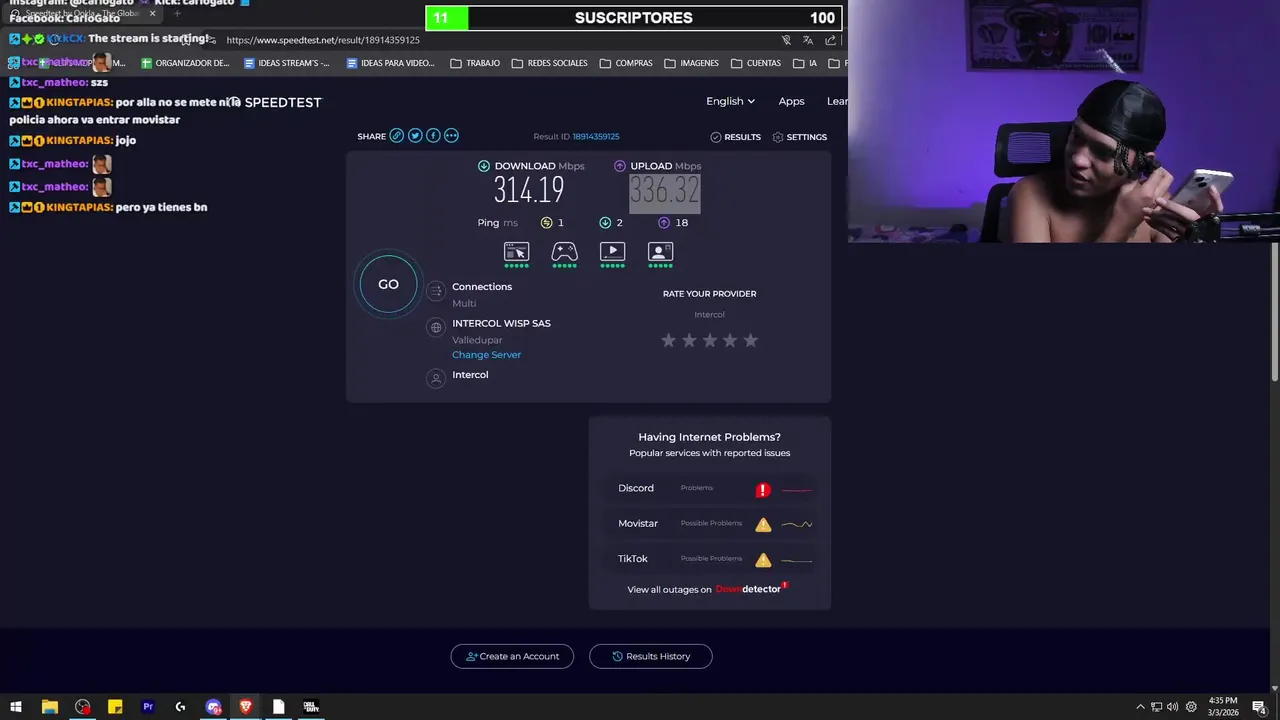Share result on Twitter
Screen dimensions: 1280x720
point(415,136)
